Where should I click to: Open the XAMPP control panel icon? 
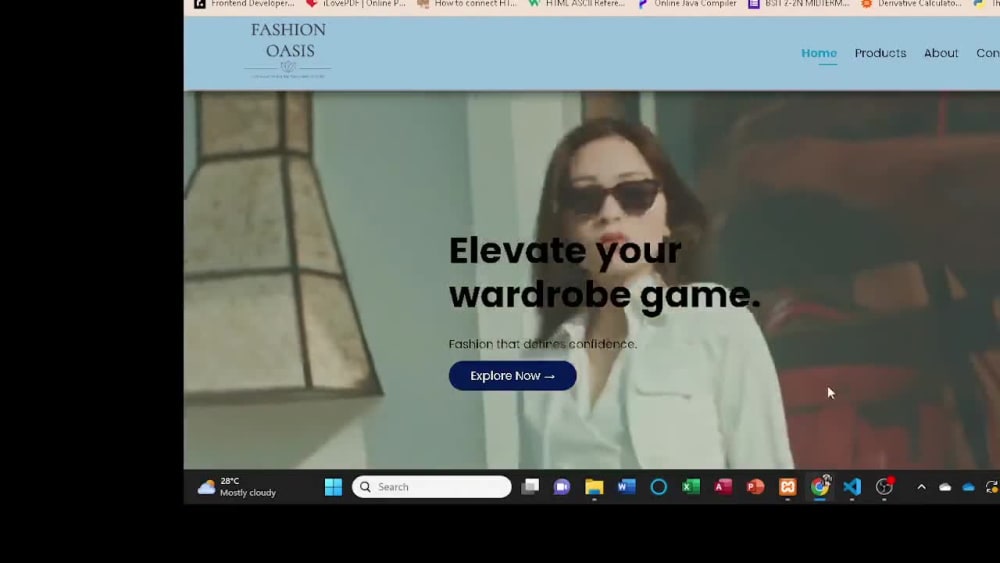coord(788,487)
